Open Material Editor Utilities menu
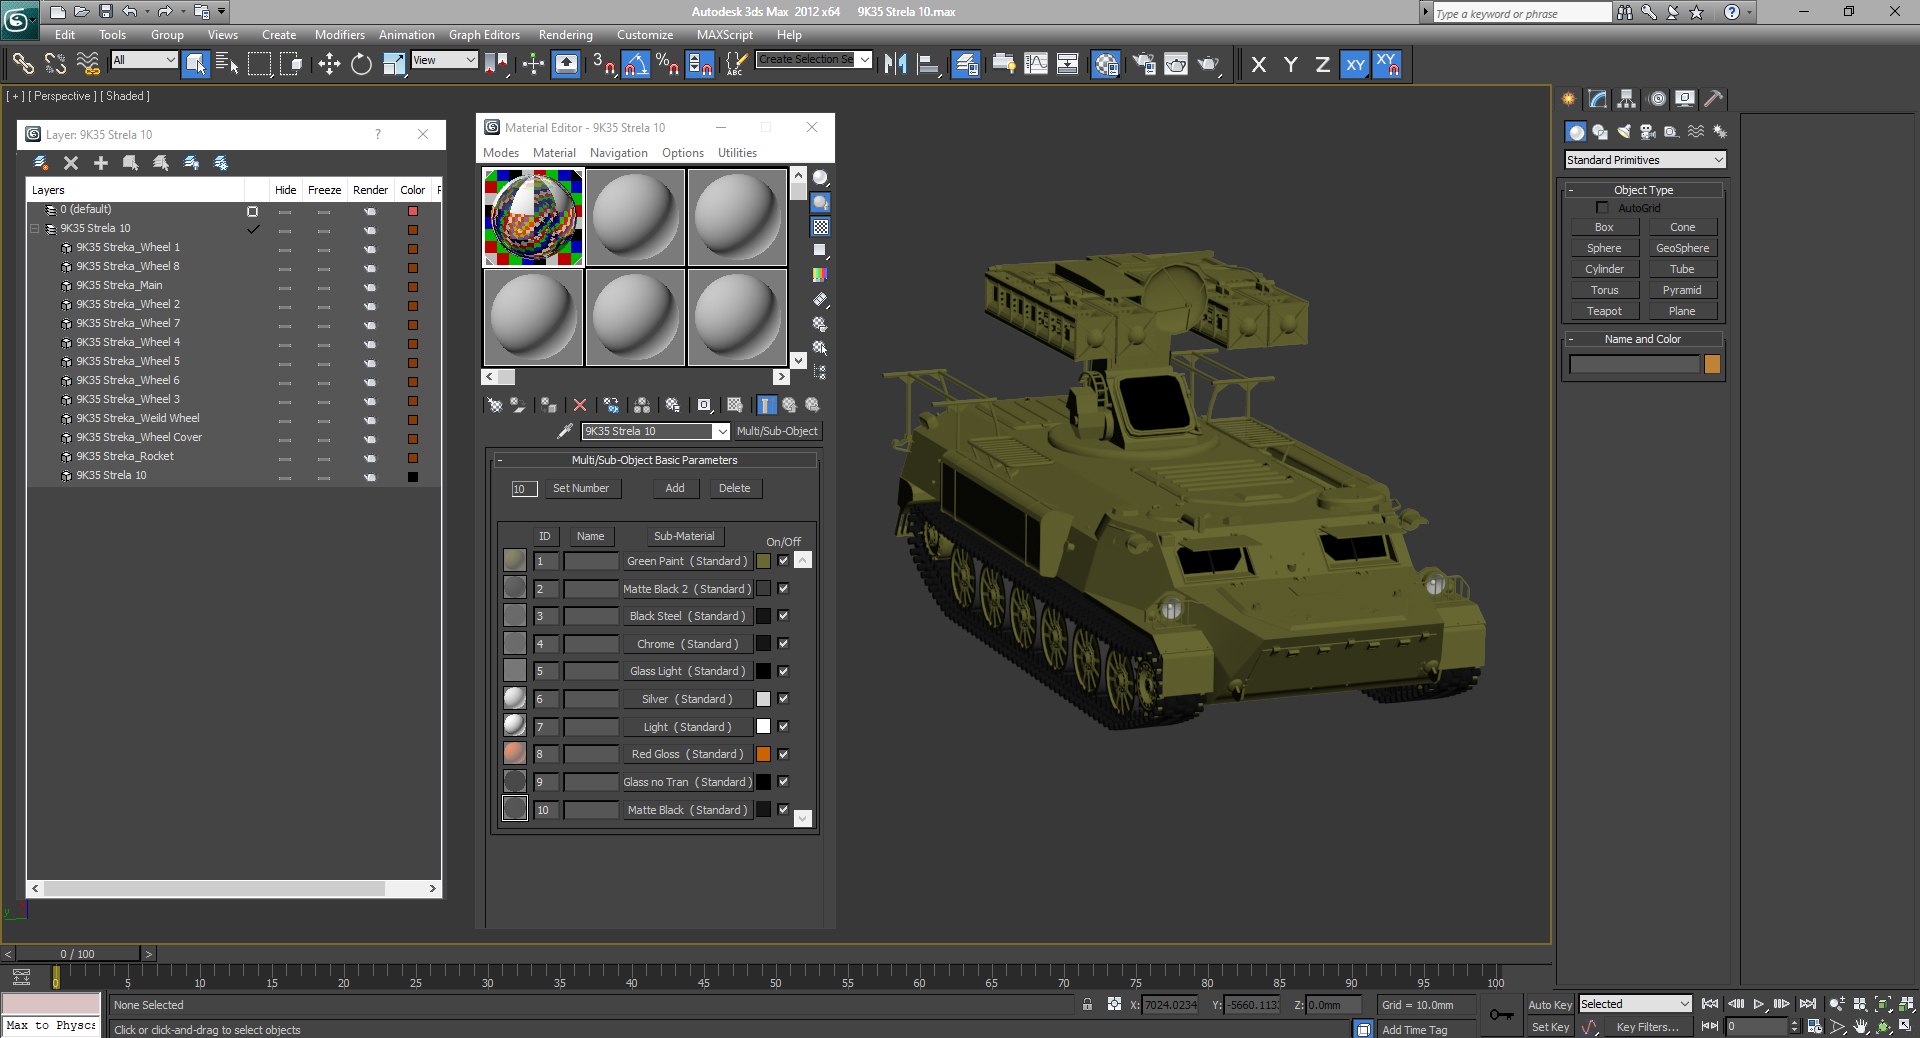 (x=737, y=153)
